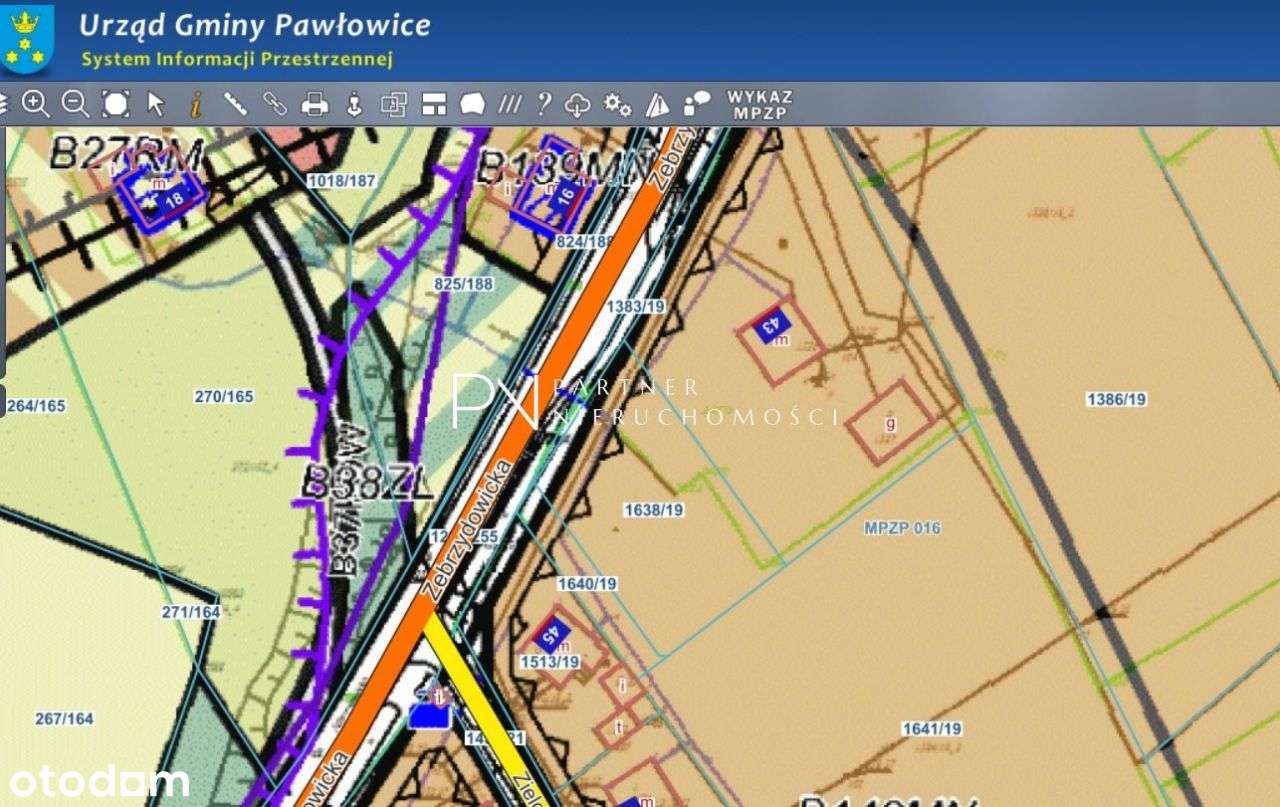This screenshot has height=807, width=1280.
Task: Open the map settings gears icon
Action: pyautogui.click(x=616, y=103)
